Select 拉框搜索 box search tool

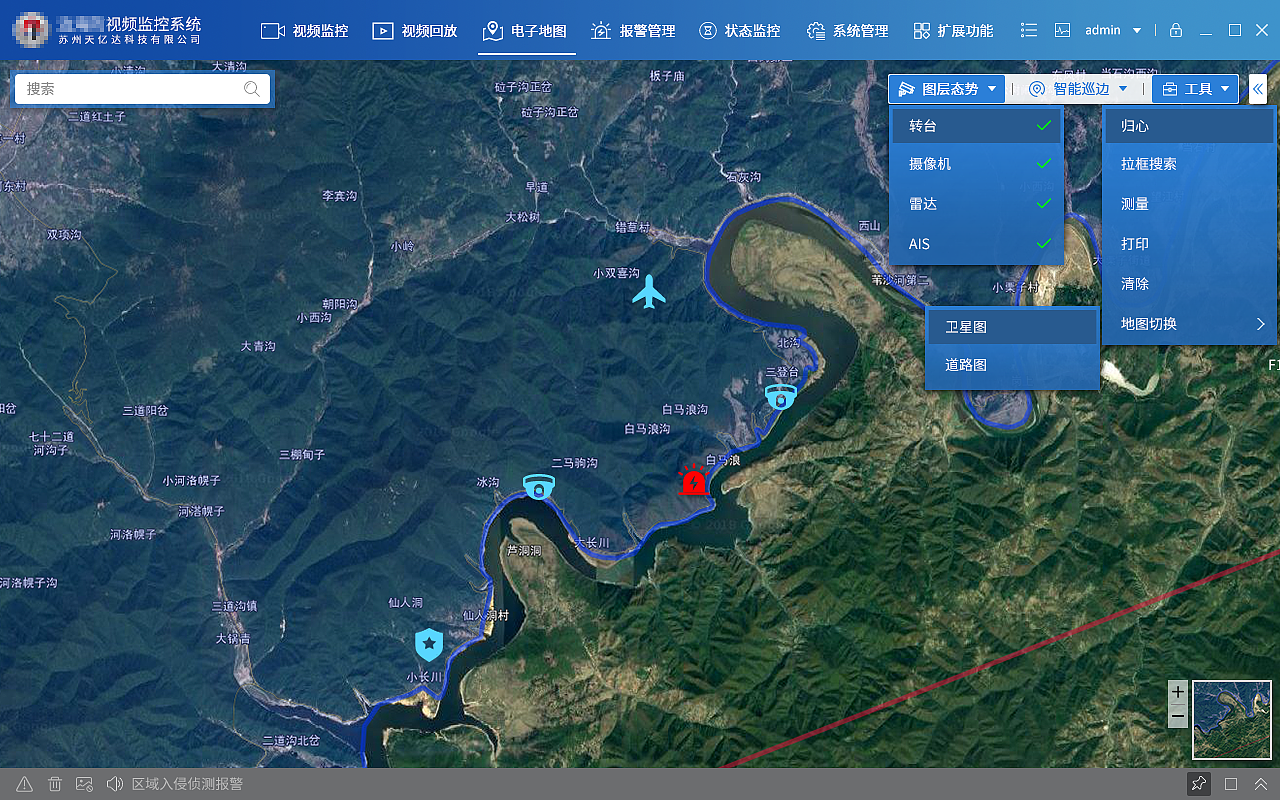[x=1189, y=164]
